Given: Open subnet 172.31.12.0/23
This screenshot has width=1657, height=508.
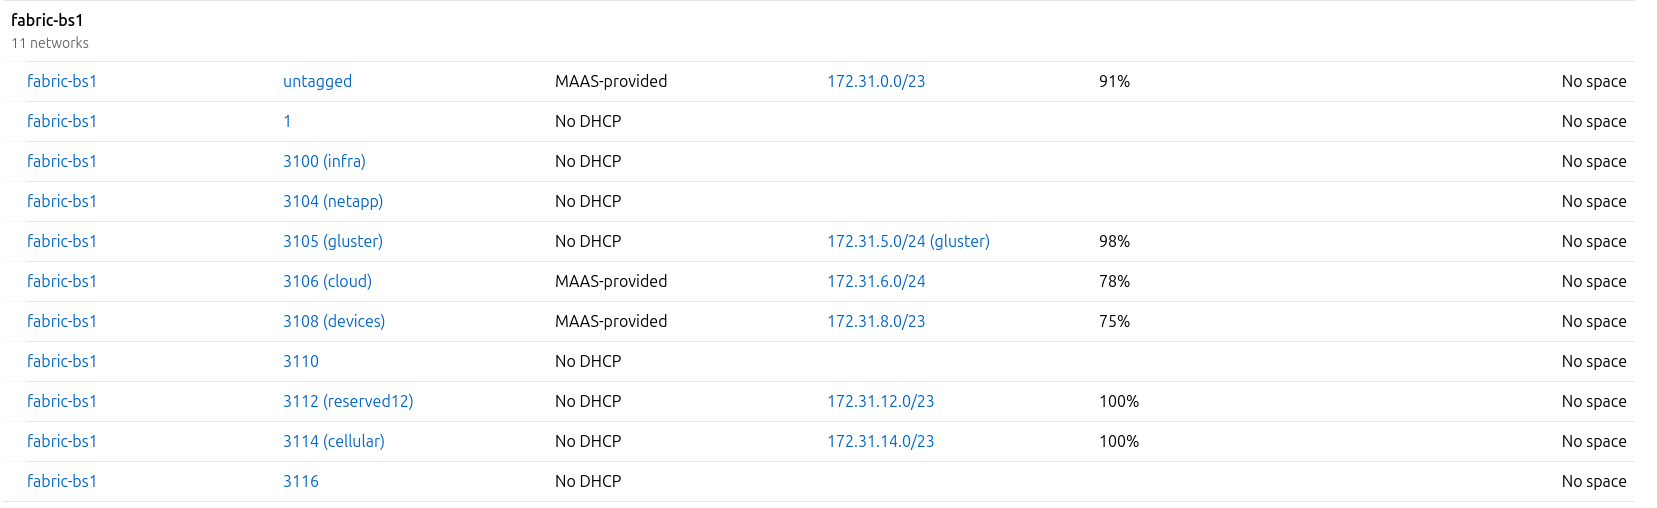Looking at the screenshot, I should click(880, 402).
